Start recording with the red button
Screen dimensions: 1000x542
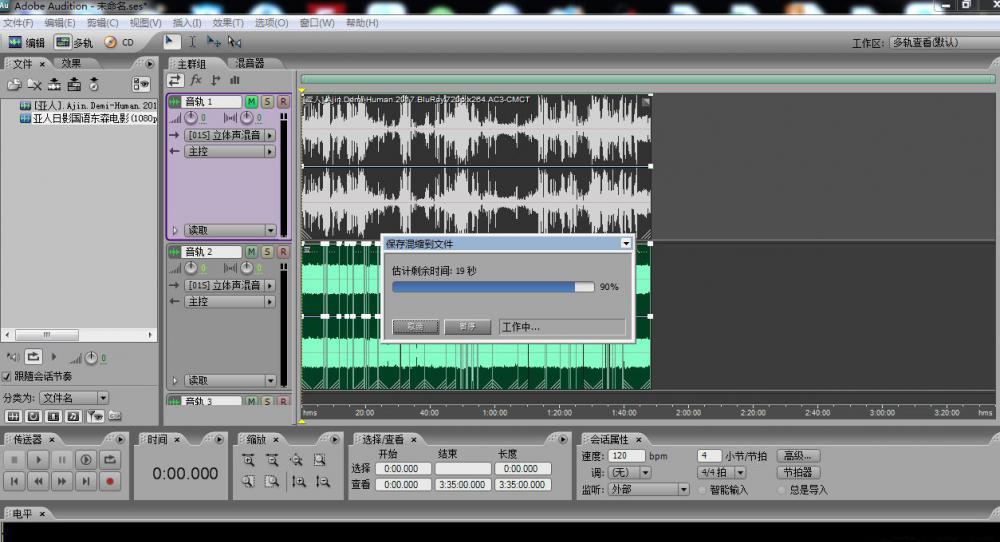(x=110, y=481)
